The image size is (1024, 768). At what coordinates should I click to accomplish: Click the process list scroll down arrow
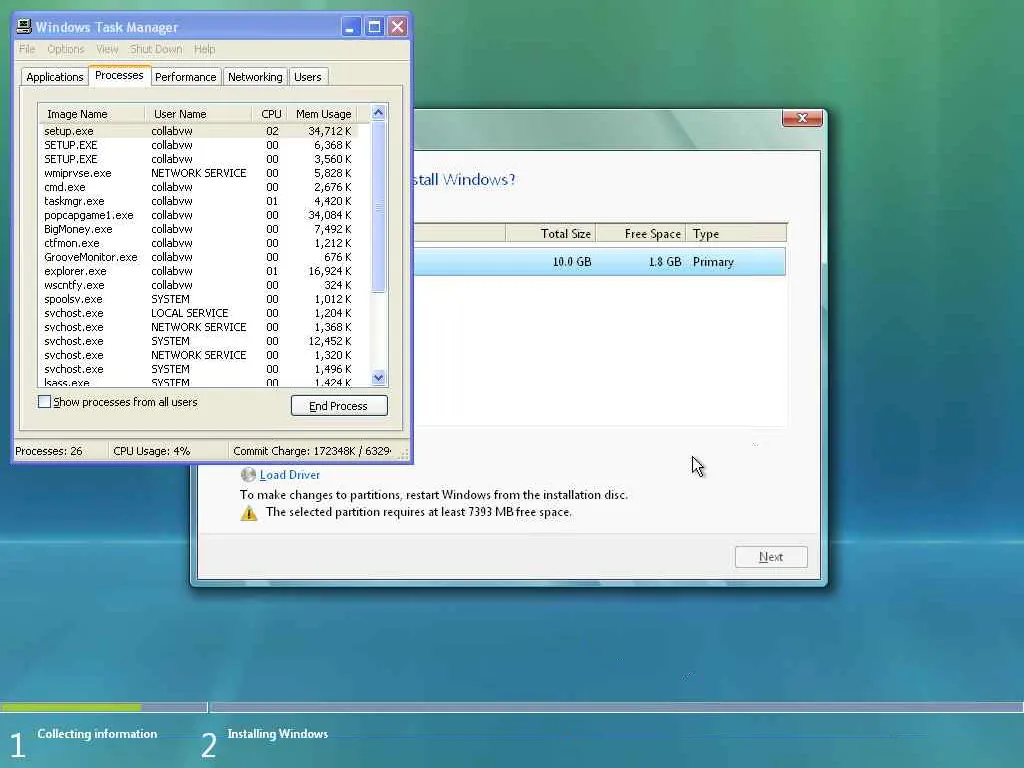pos(378,377)
